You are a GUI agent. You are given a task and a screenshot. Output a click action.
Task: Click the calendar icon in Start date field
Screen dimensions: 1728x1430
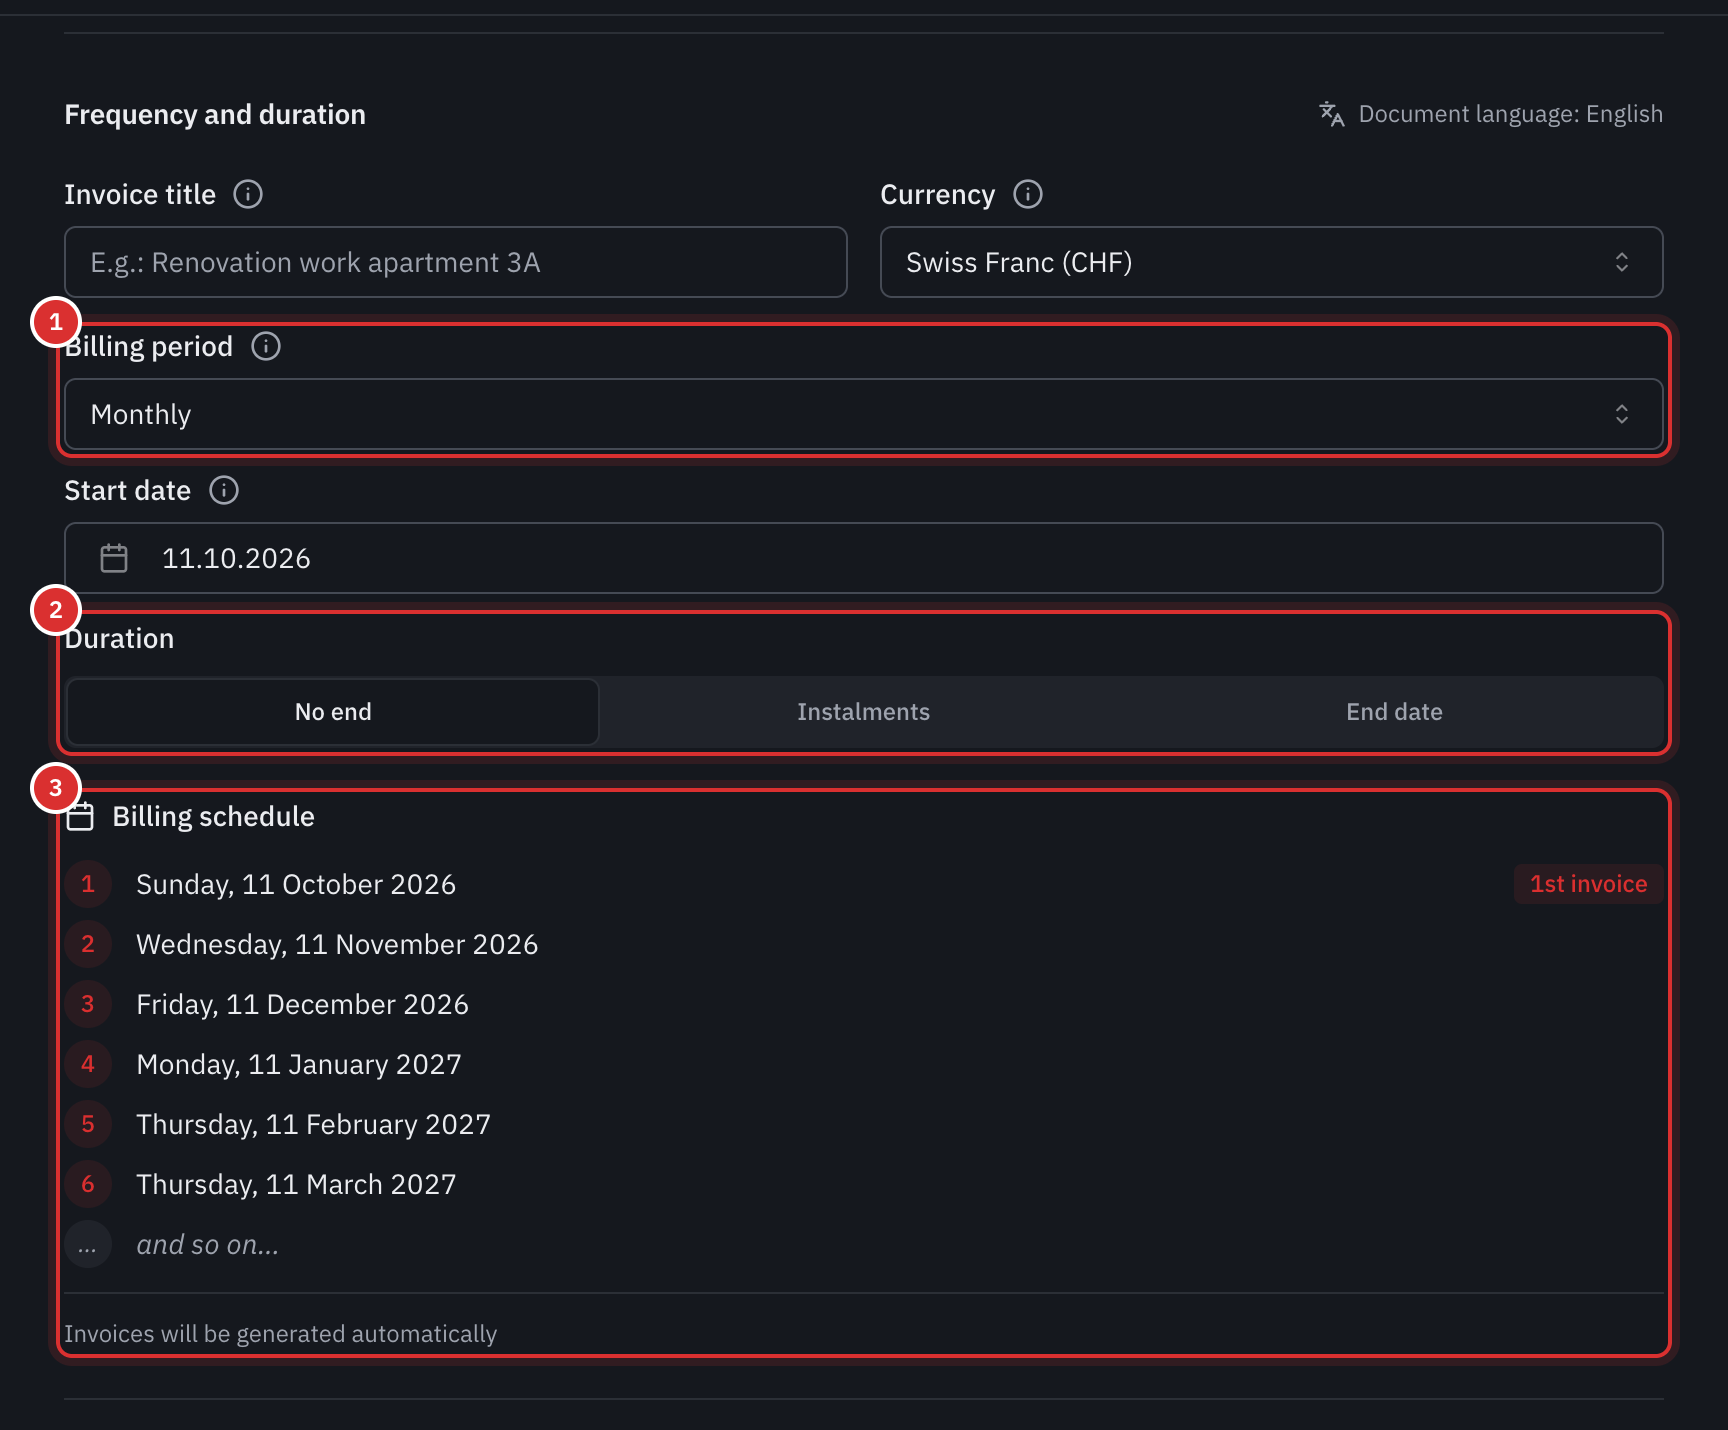114,558
